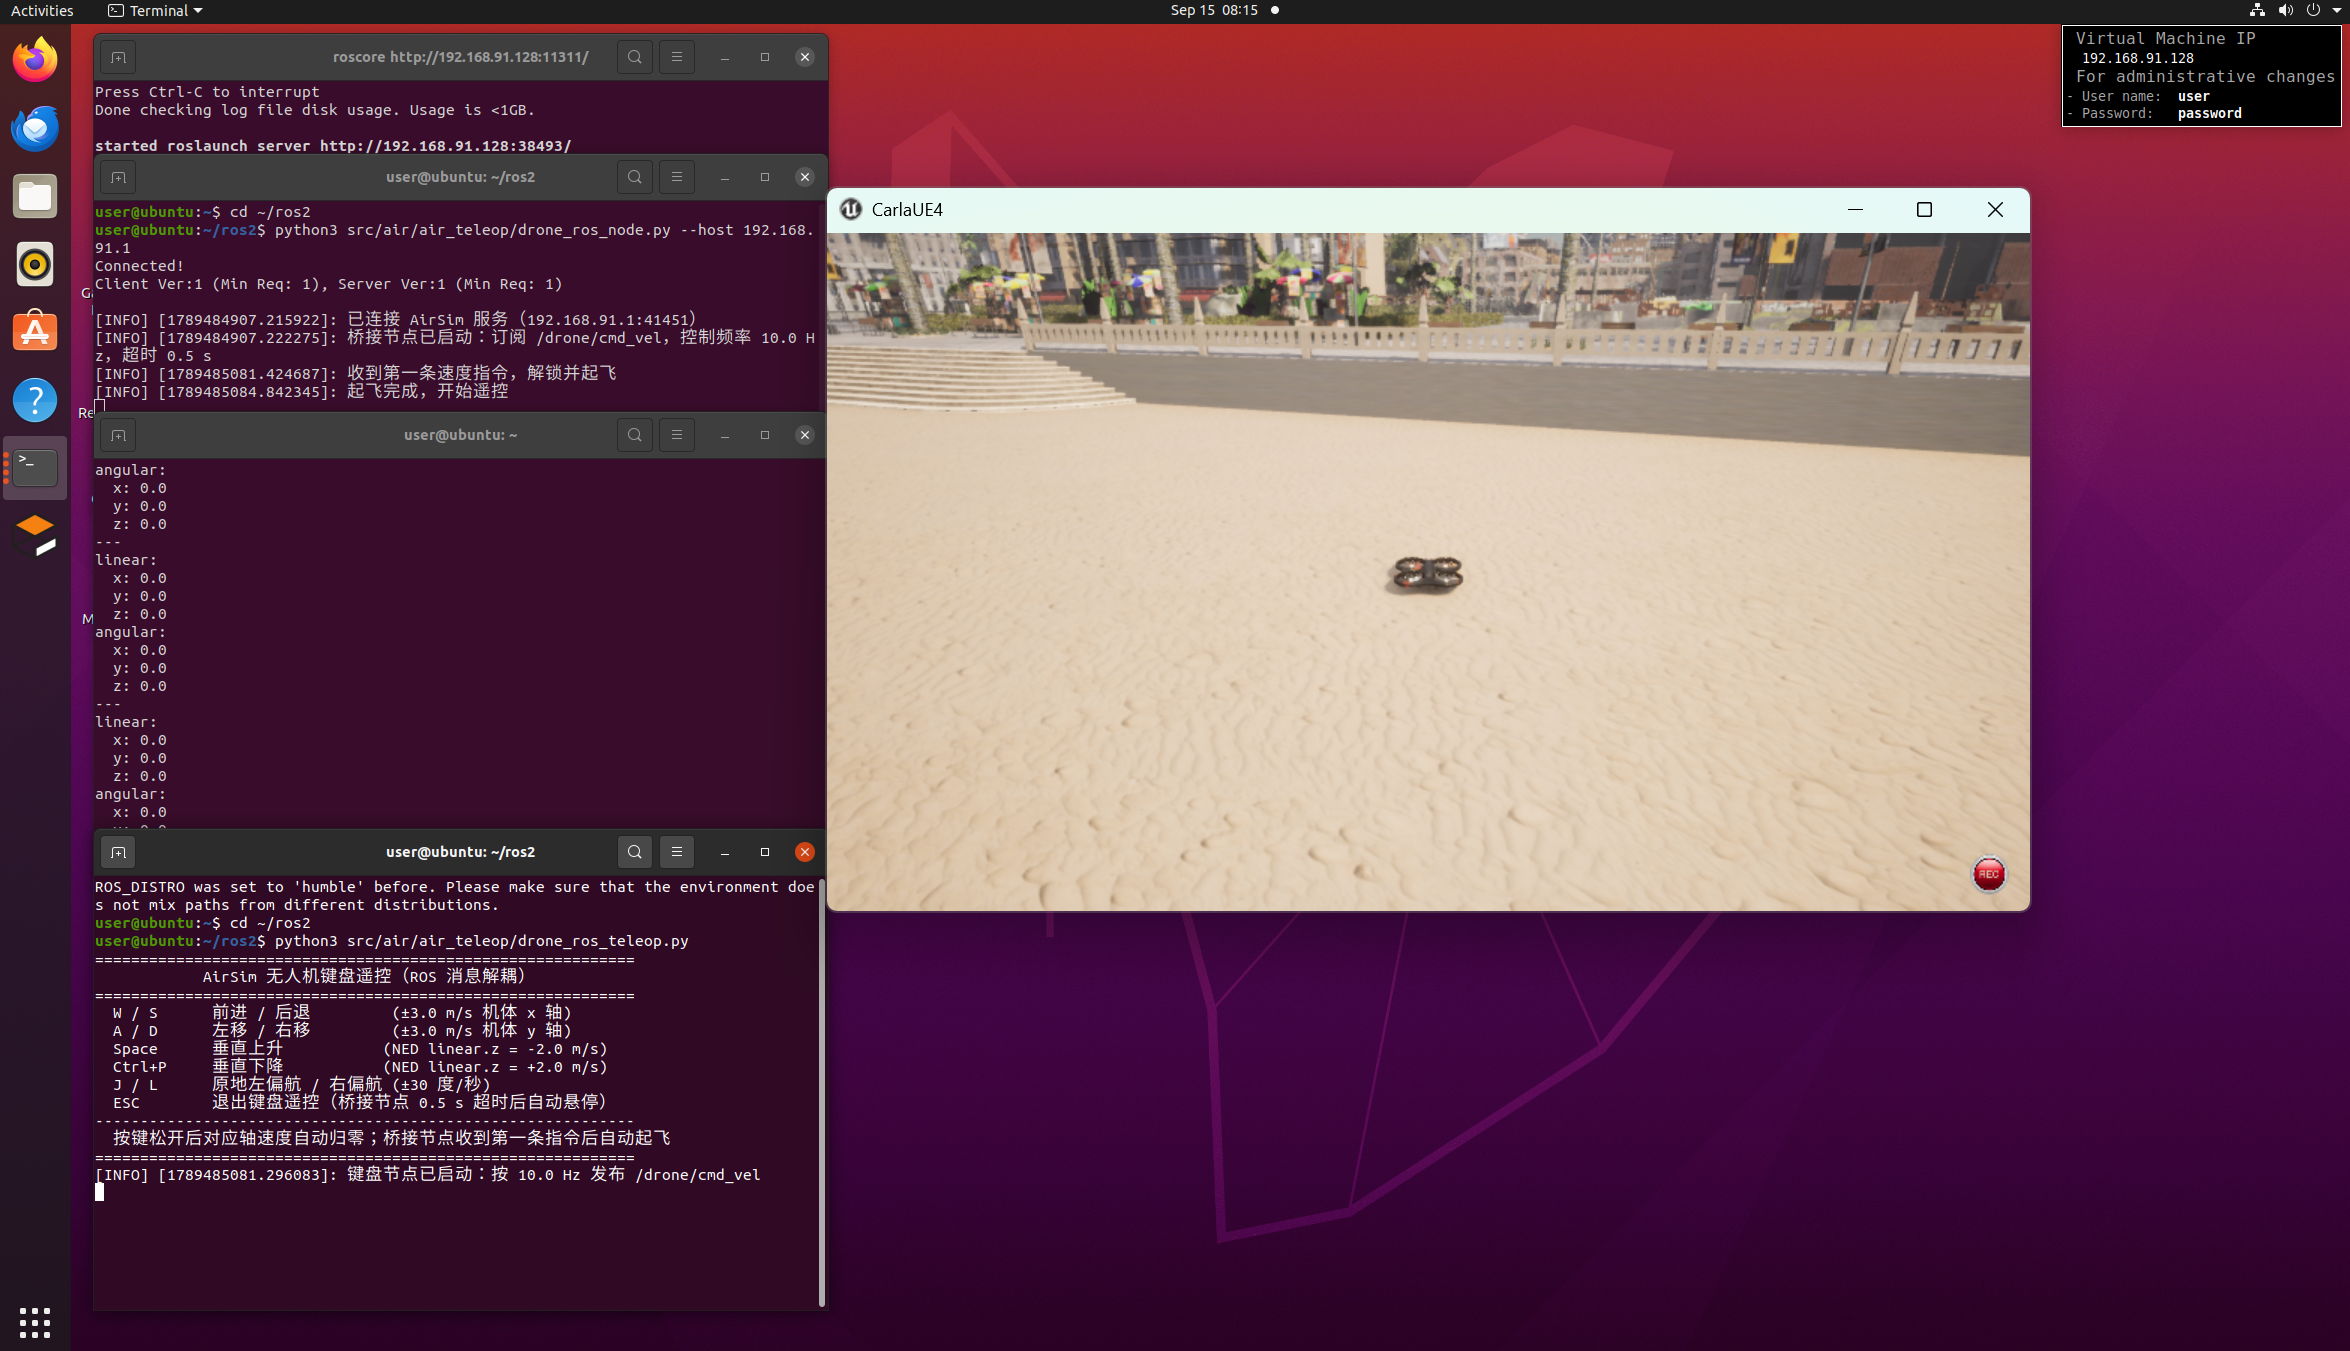2350x1351 pixels.
Task: Click the 'Connected!' line in drone_ros_node terminal
Action: [x=139, y=266]
